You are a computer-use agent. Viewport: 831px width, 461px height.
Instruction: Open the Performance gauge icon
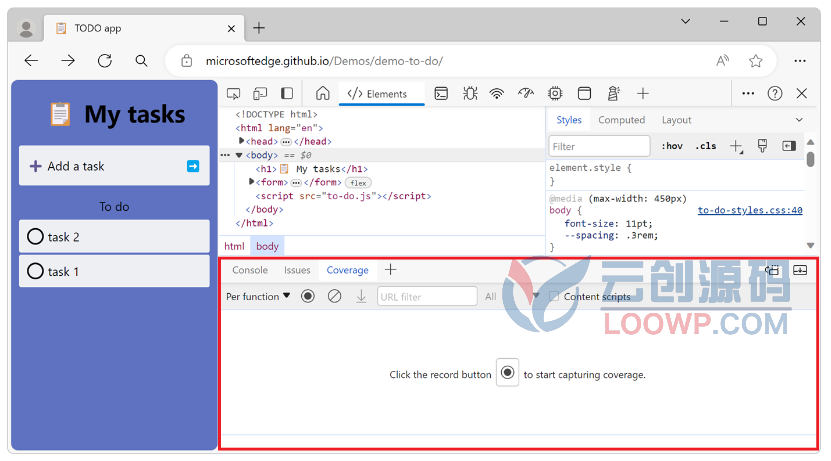tap(526, 94)
